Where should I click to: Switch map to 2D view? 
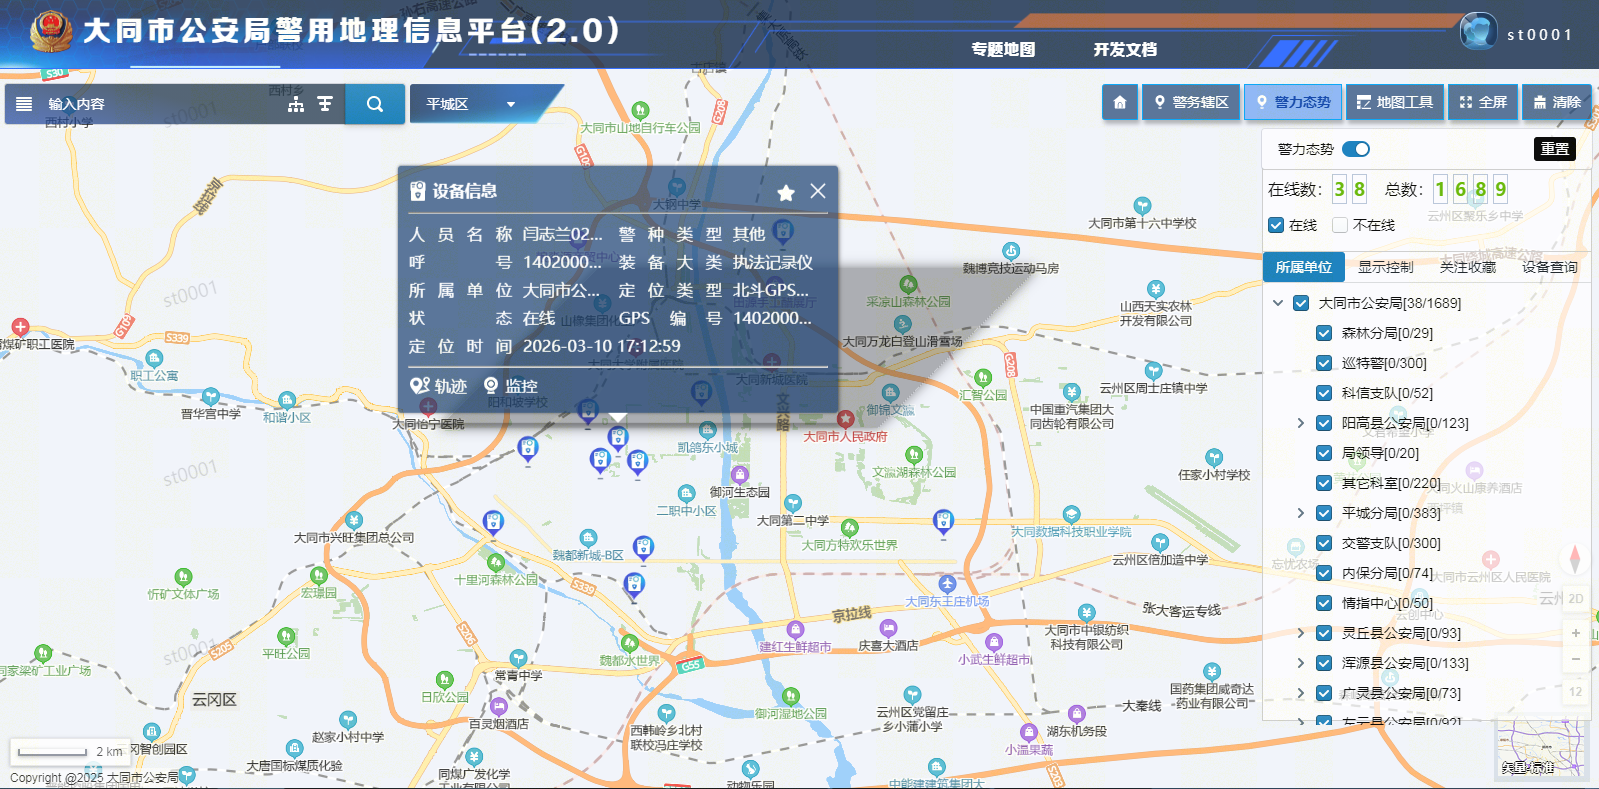pyautogui.click(x=1576, y=598)
